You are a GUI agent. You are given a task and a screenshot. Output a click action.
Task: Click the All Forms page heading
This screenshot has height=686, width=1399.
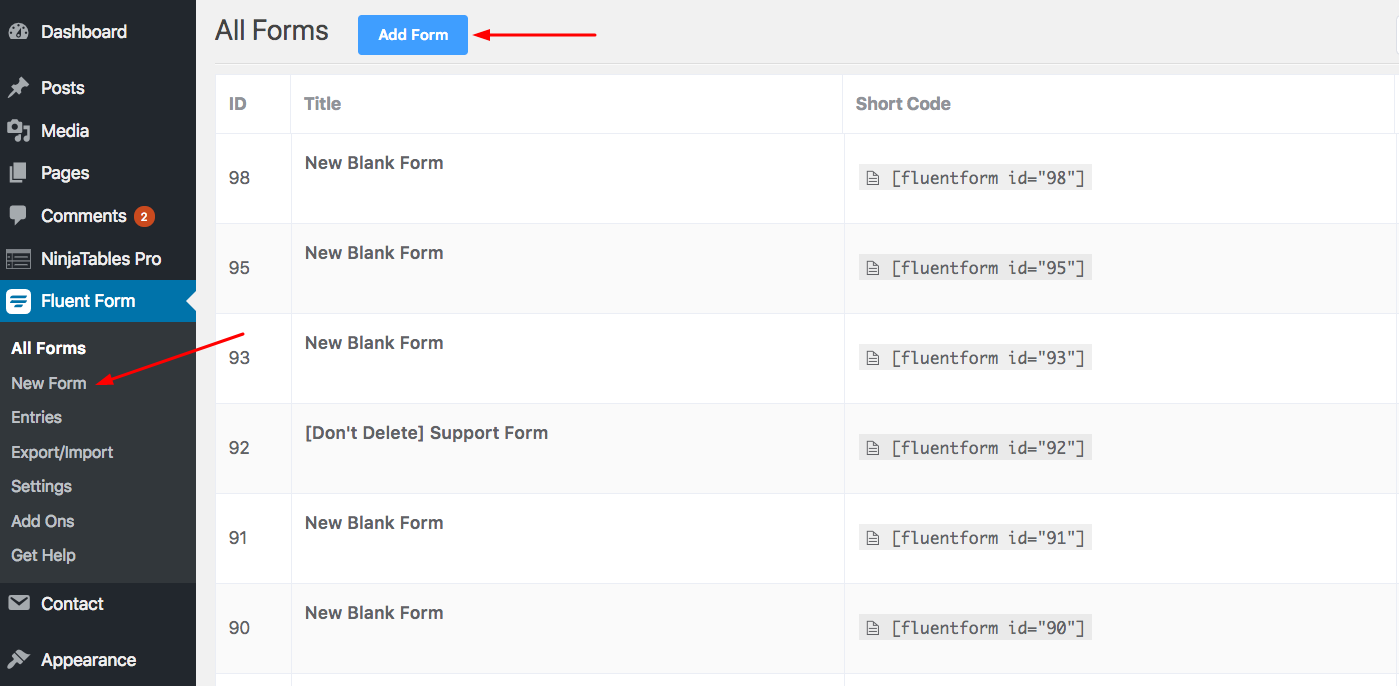click(272, 31)
